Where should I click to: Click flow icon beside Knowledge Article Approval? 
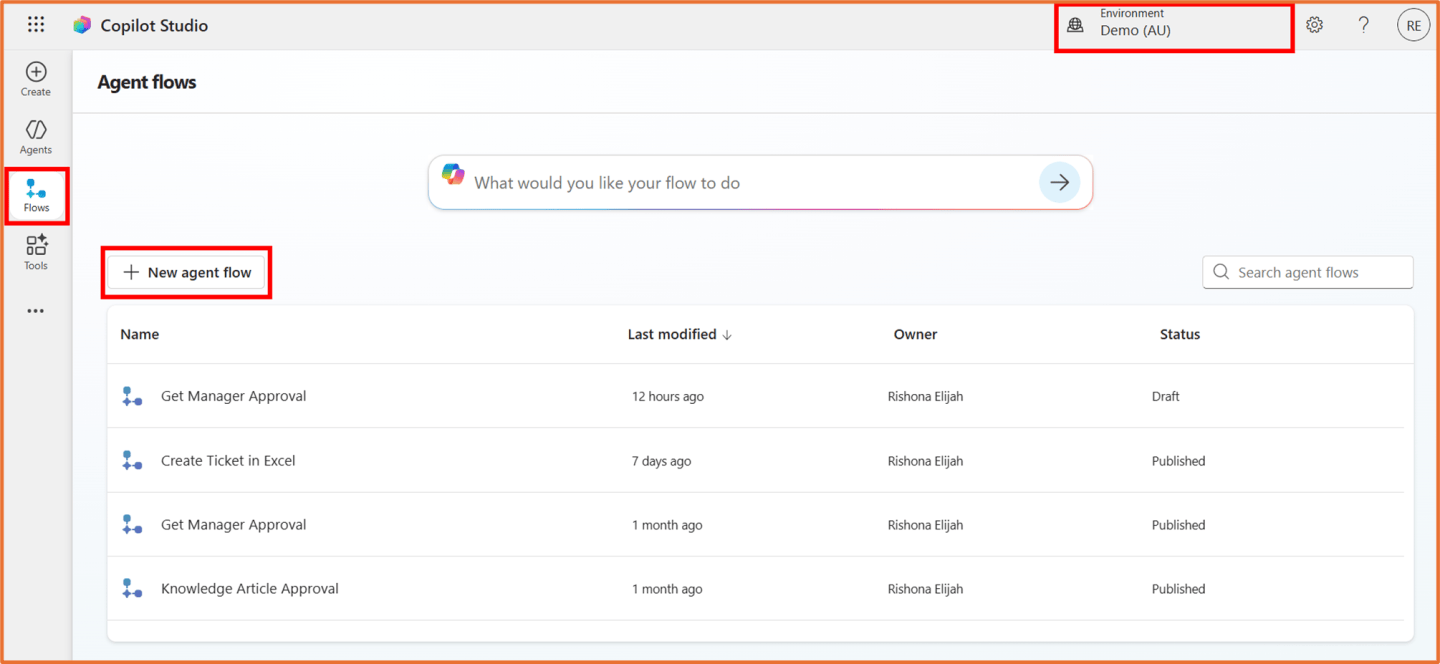pos(132,589)
